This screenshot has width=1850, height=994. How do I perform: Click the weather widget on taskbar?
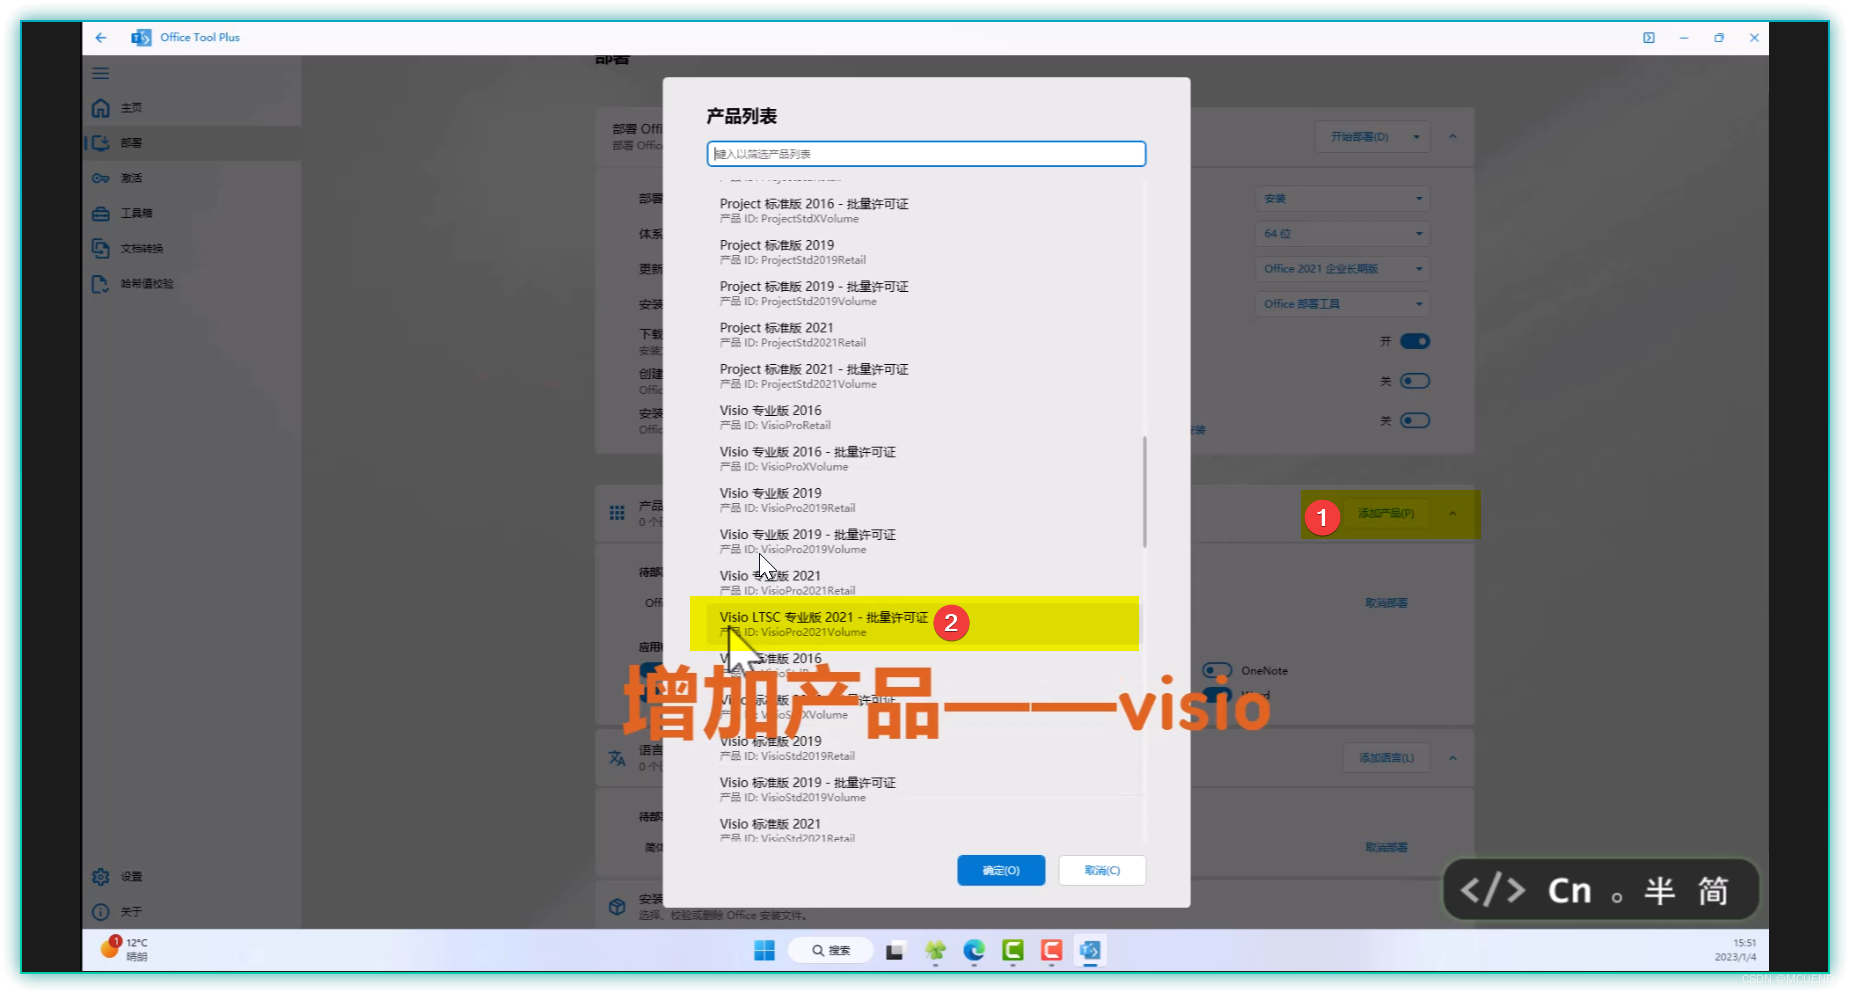click(x=125, y=949)
